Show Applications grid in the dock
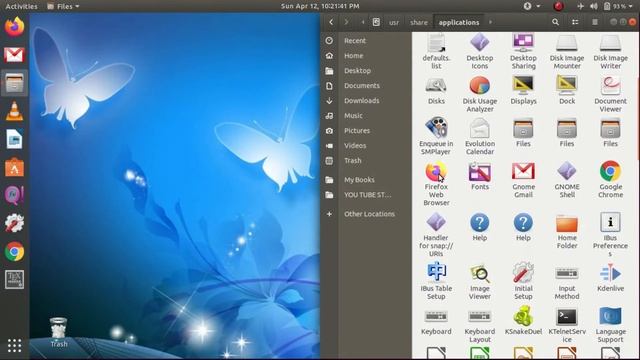Viewport: 640px width, 360px height. click(x=14, y=346)
